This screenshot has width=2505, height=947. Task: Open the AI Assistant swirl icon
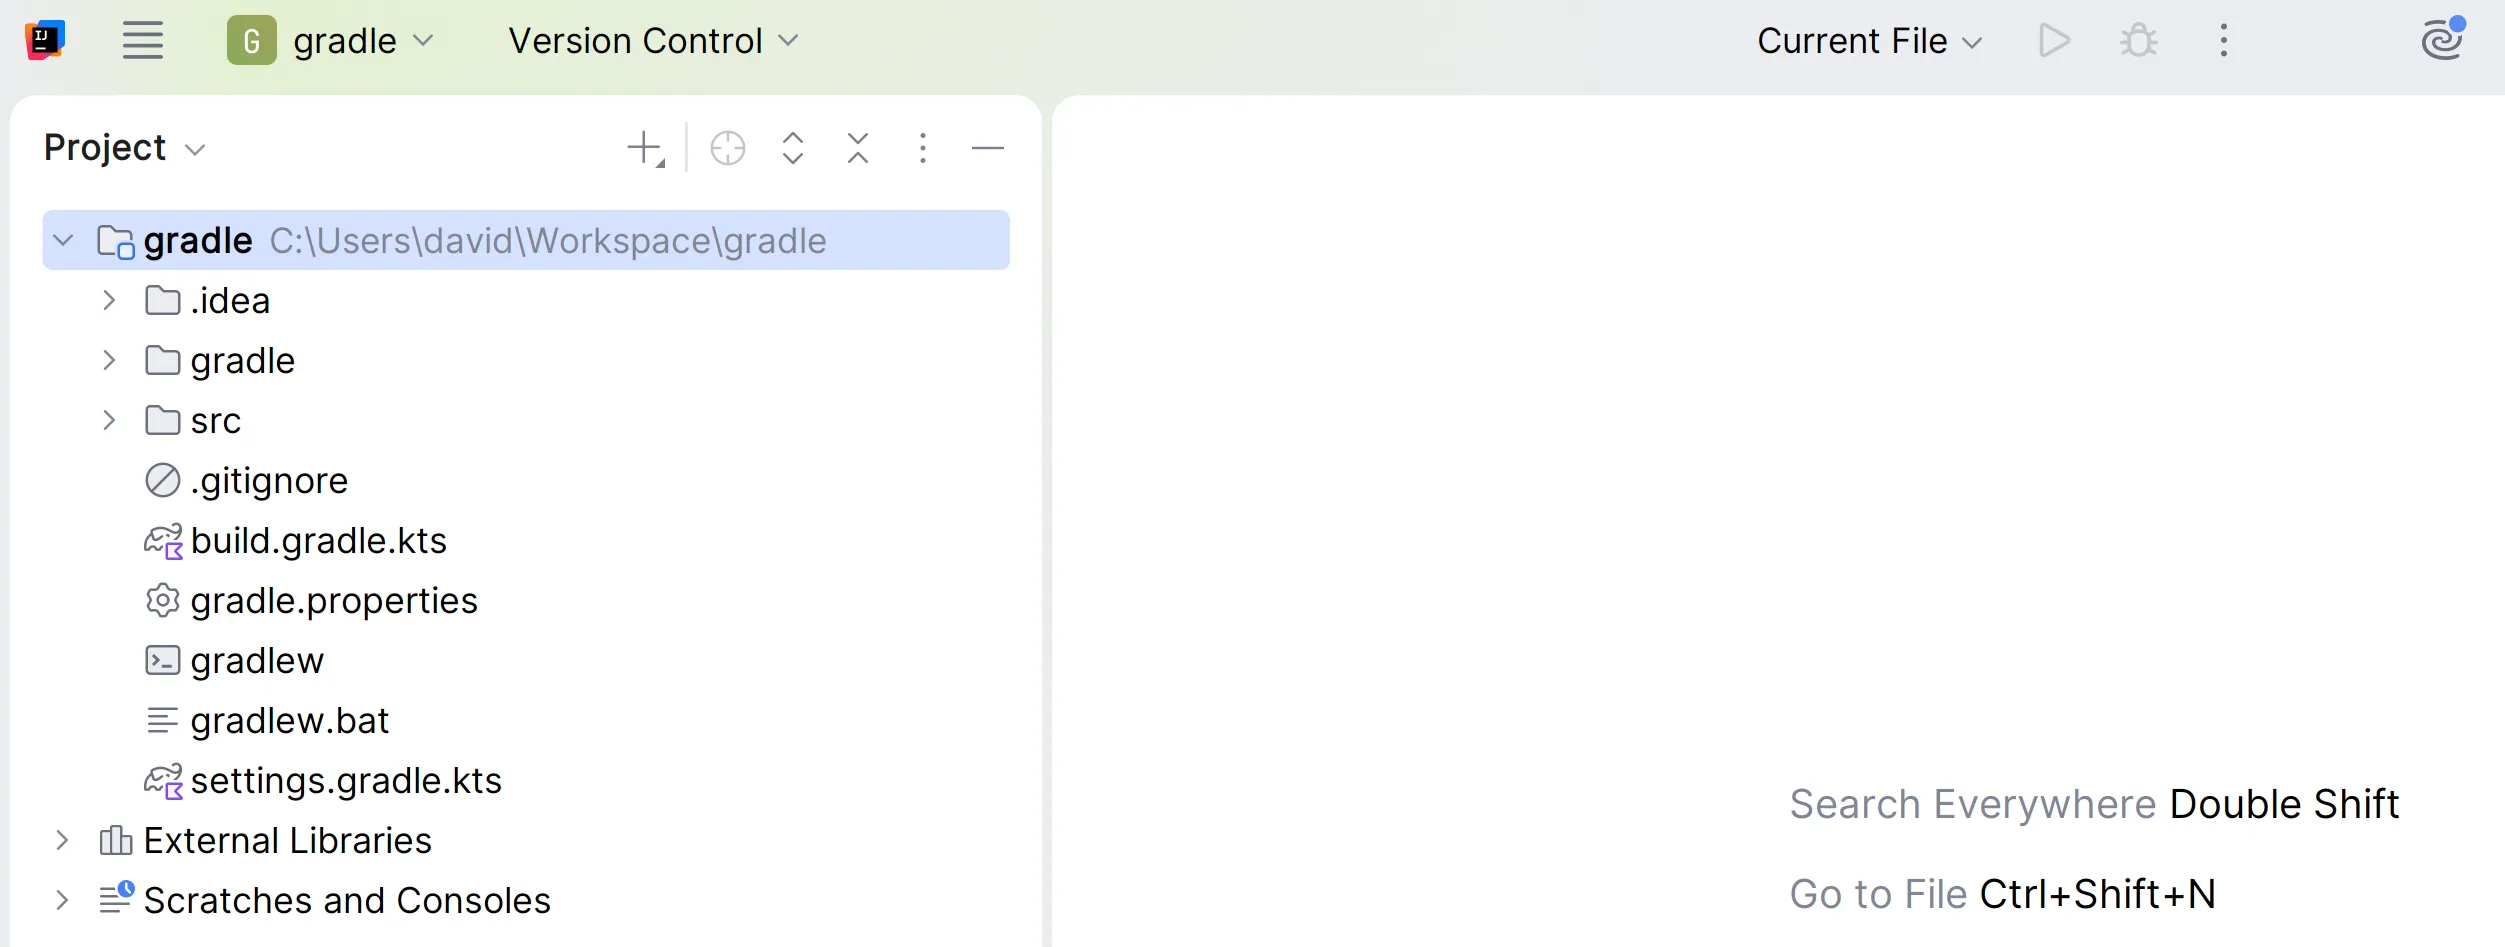coord(2441,41)
